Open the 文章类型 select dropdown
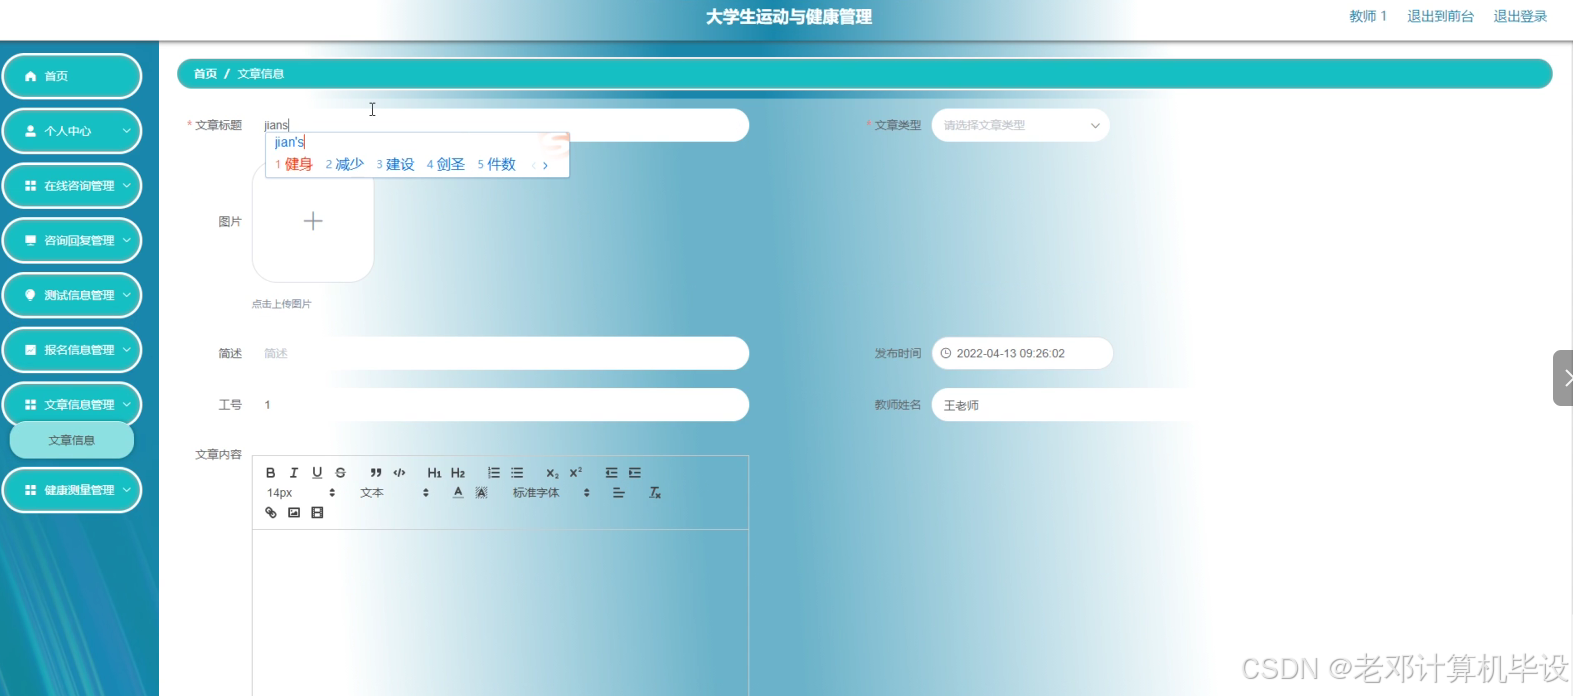Screen dimensions: 1573x696 1021,125
